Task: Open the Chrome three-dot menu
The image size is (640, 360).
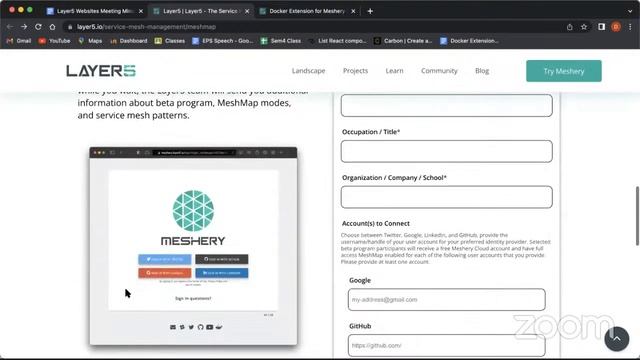Action: tap(630, 27)
